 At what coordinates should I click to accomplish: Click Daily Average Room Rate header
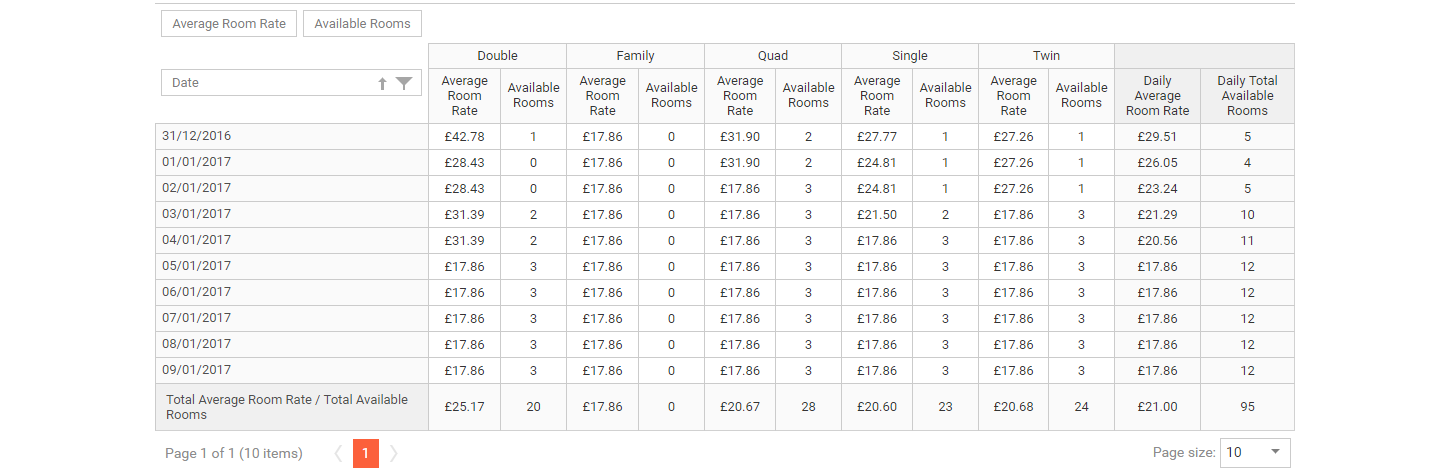click(1157, 96)
